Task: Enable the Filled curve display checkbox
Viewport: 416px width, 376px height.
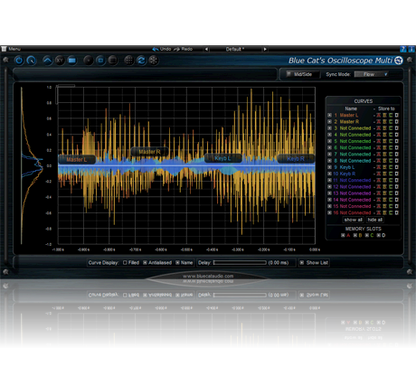Action: 125,263
